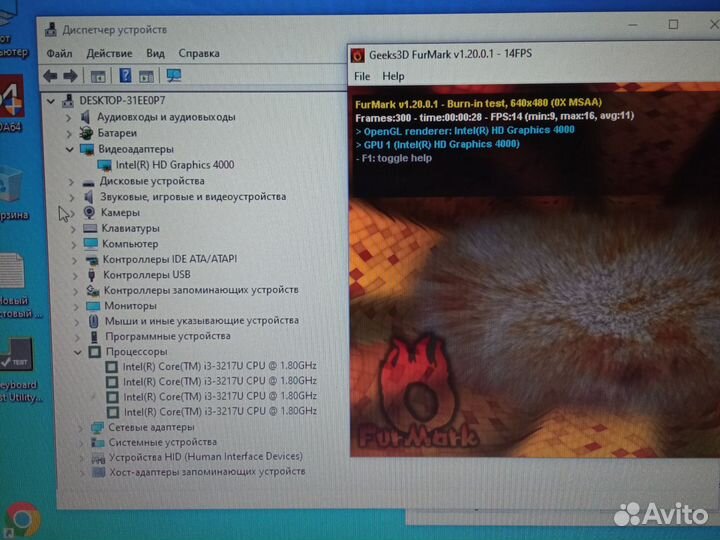Click the mouse icon beside Мыши и иные указывающие устройства

93,321
